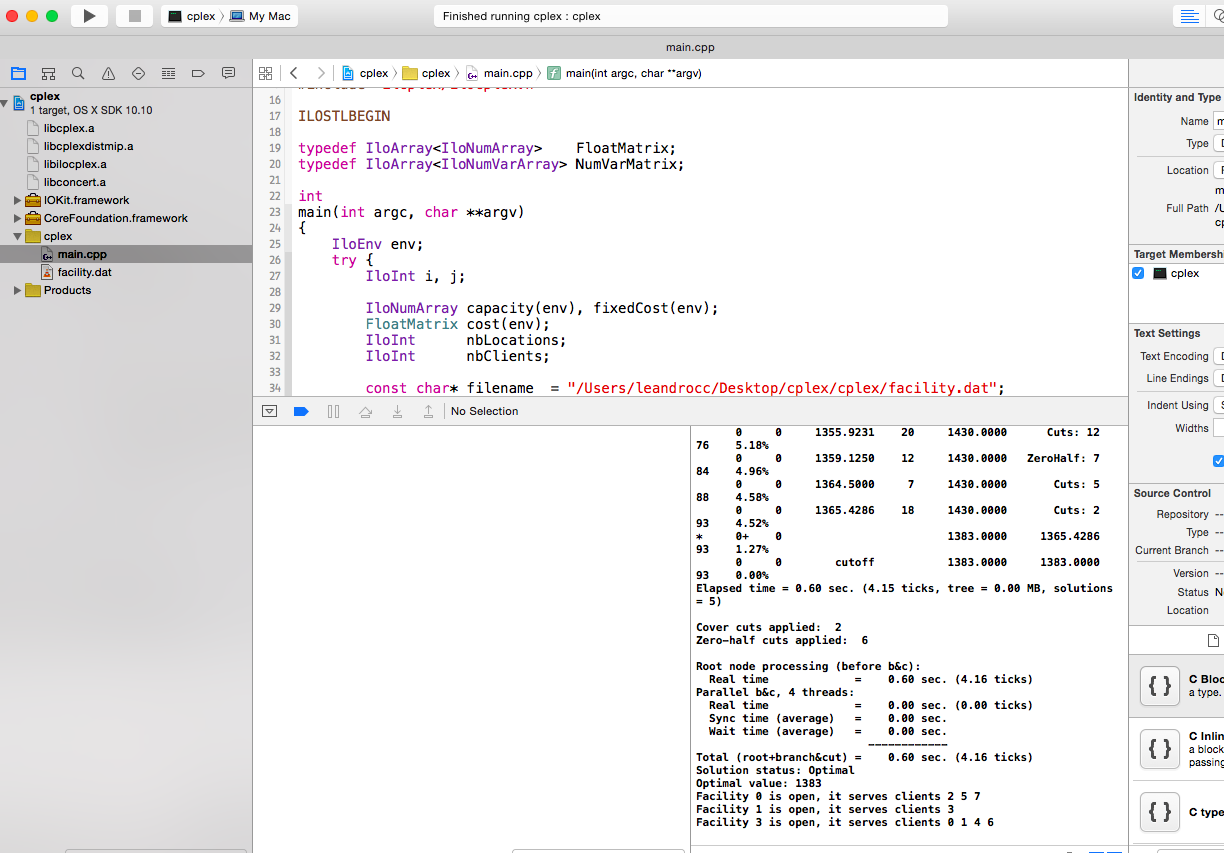Click the C Inline code snippet icon
The width and height of the screenshot is (1224, 853).
[x=1160, y=748]
